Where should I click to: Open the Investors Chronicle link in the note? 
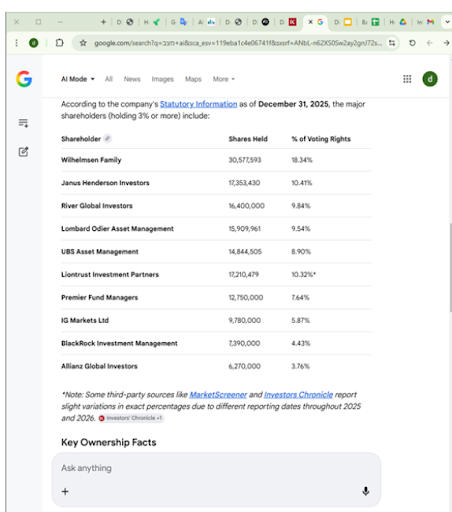pyautogui.click(x=298, y=395)
